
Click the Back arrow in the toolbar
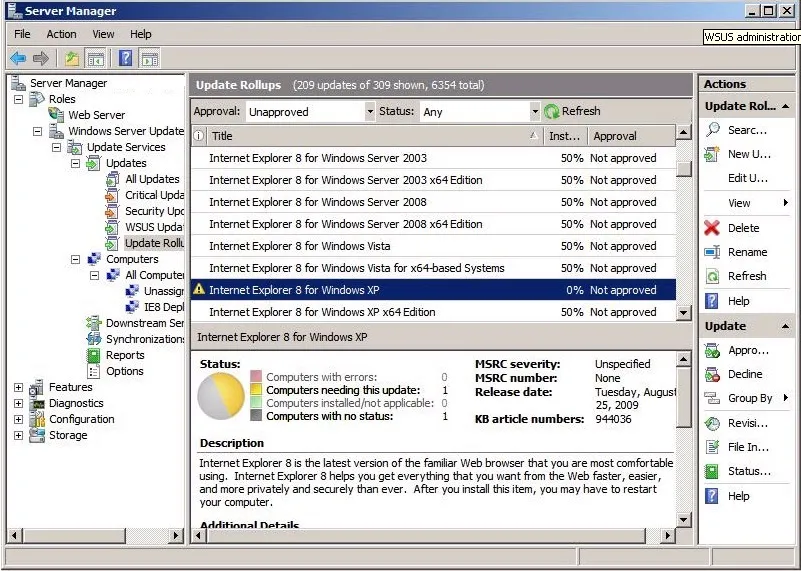(18, 58)
